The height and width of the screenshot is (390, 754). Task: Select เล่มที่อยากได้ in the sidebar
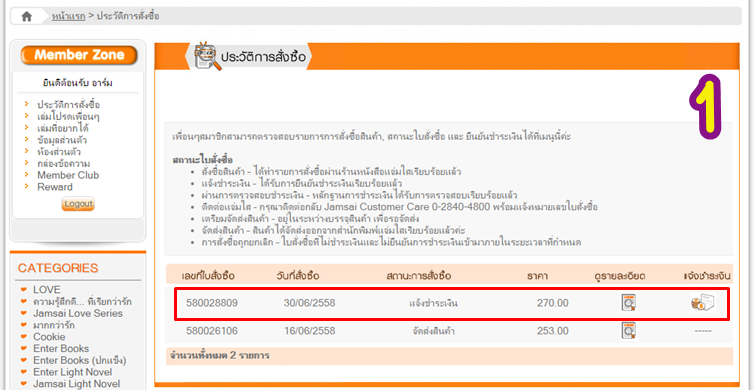(x=63, y=128)
